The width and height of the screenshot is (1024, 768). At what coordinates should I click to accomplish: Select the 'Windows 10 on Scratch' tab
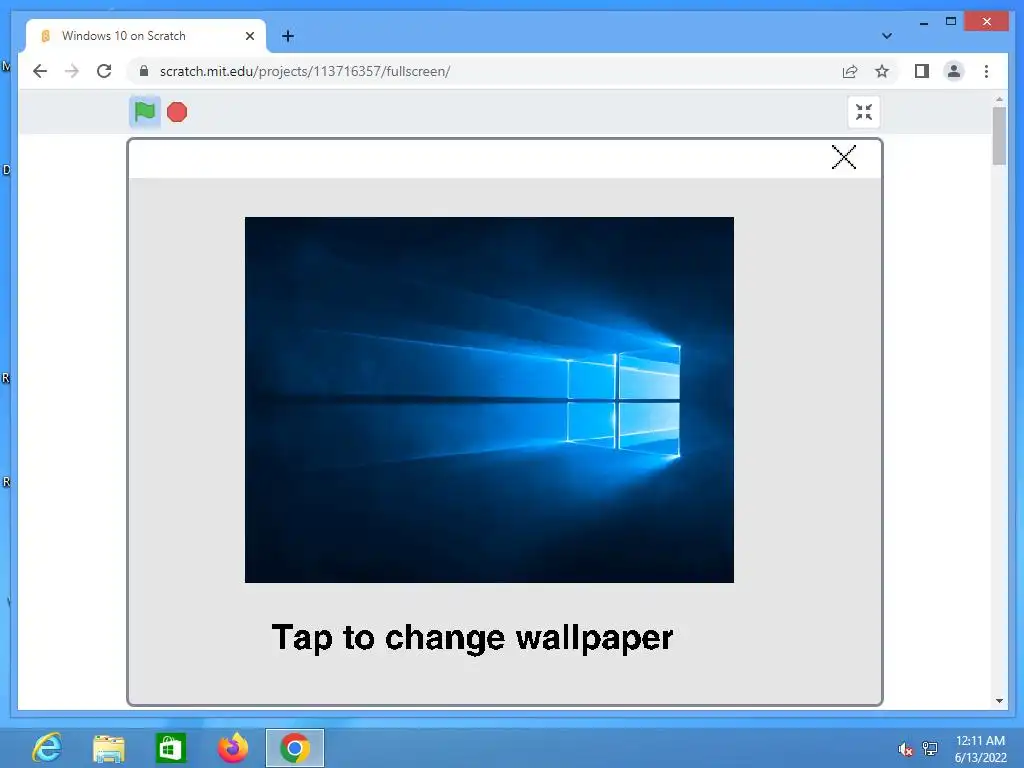146,36
